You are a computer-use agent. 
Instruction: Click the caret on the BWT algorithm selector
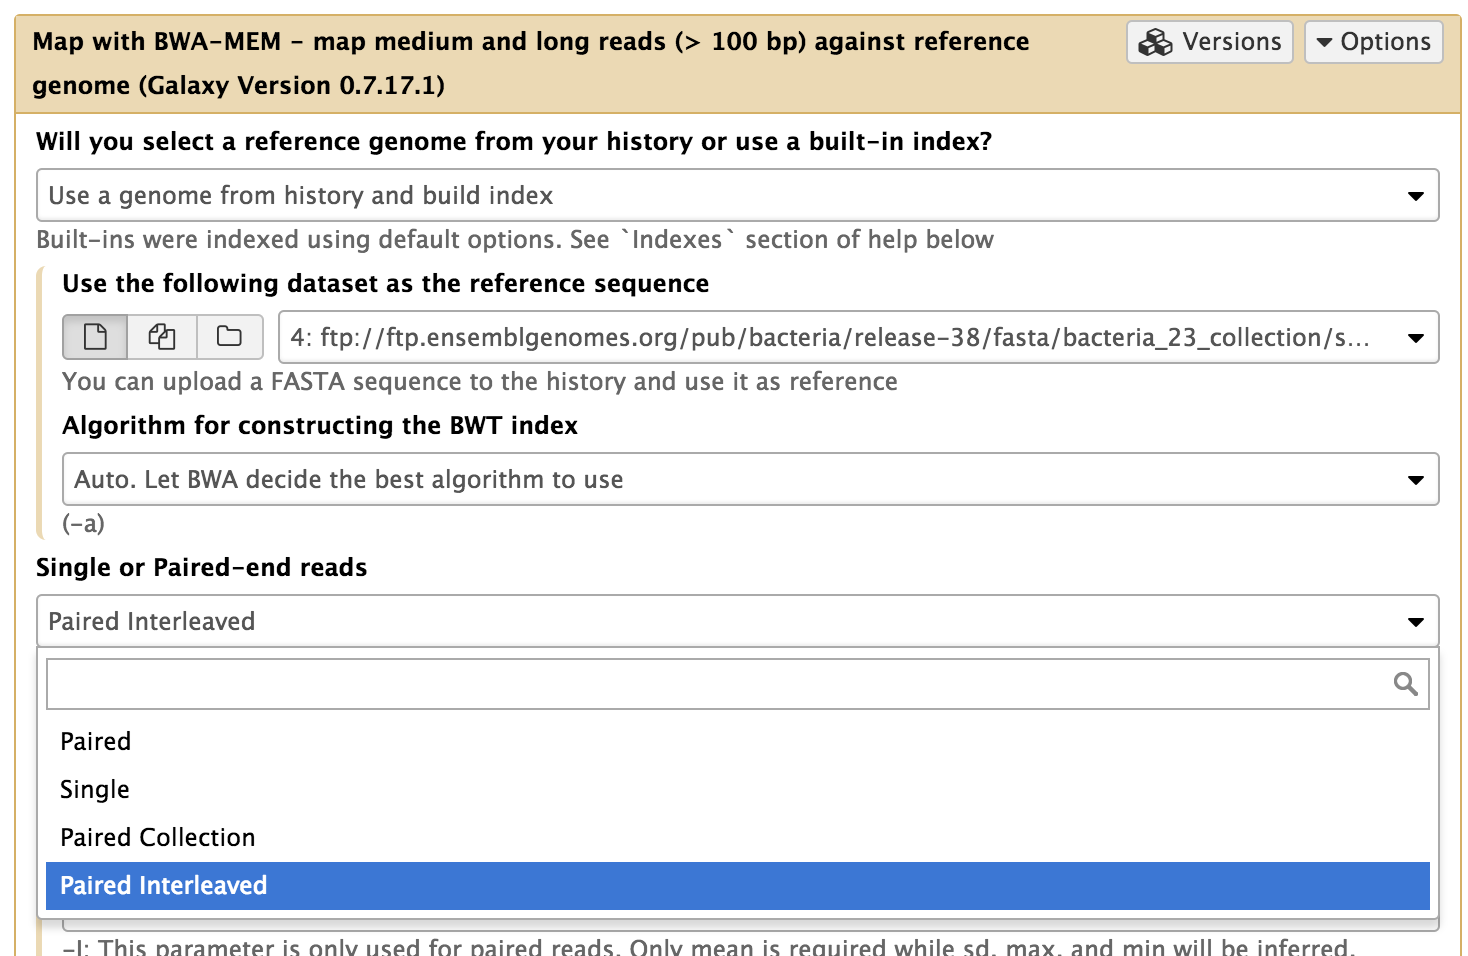pyautogui.click(x=1416, y=479)
